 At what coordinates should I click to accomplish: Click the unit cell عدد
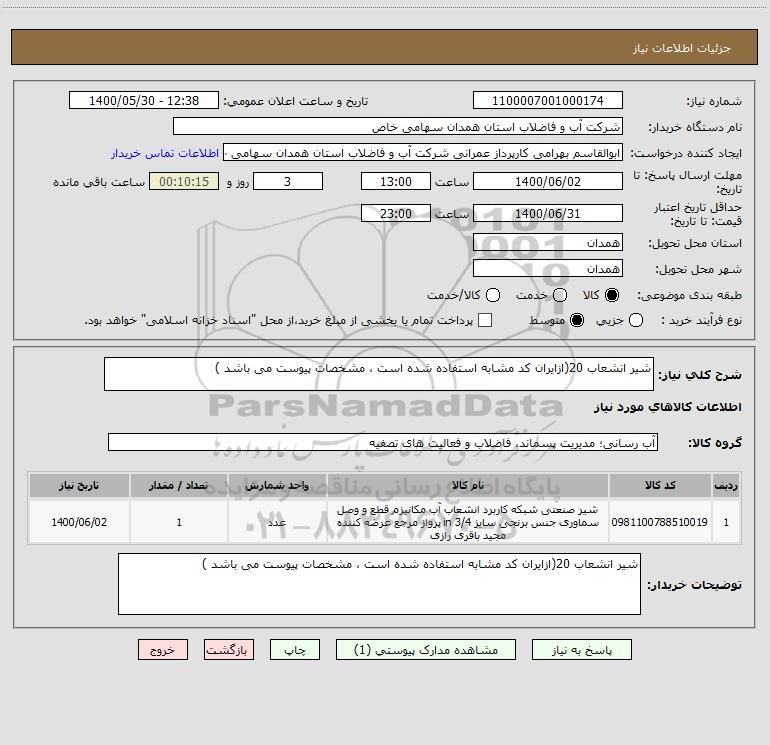click(x=277, y=522)
